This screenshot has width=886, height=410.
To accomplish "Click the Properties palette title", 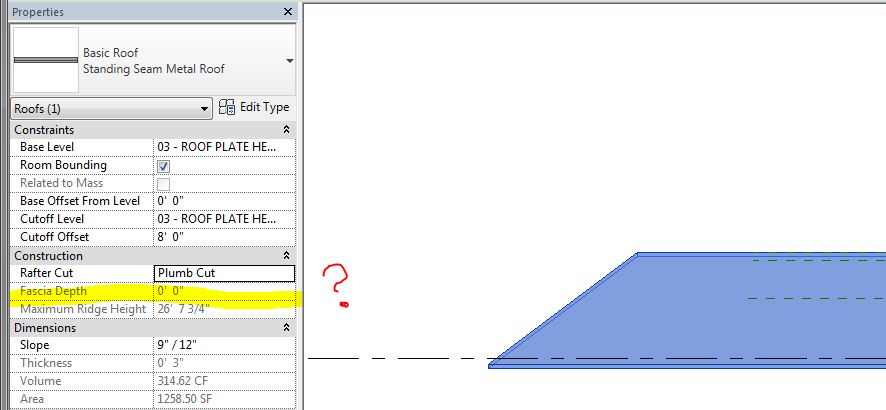I will pos(38,12).
